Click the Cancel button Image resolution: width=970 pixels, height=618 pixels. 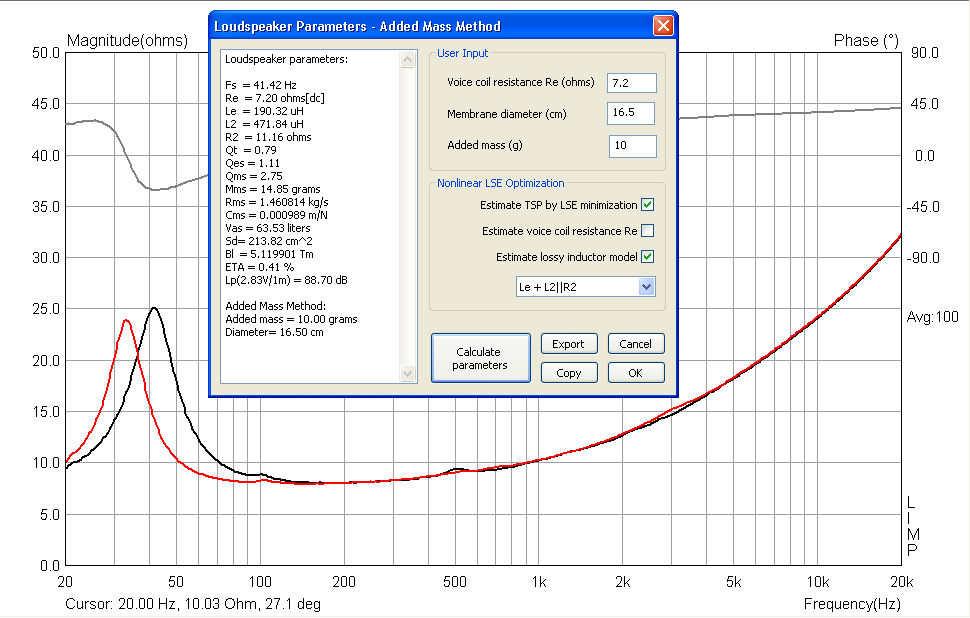point(636,344)
